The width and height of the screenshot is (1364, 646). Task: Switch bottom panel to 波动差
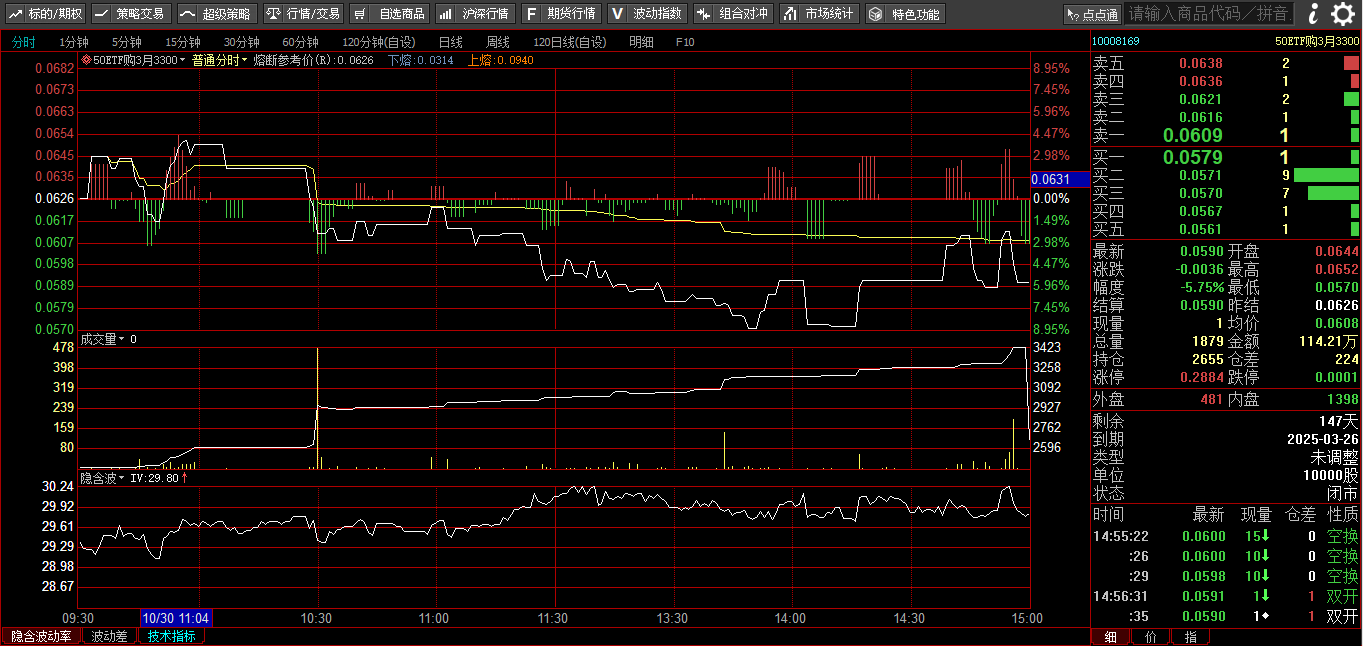109,636
